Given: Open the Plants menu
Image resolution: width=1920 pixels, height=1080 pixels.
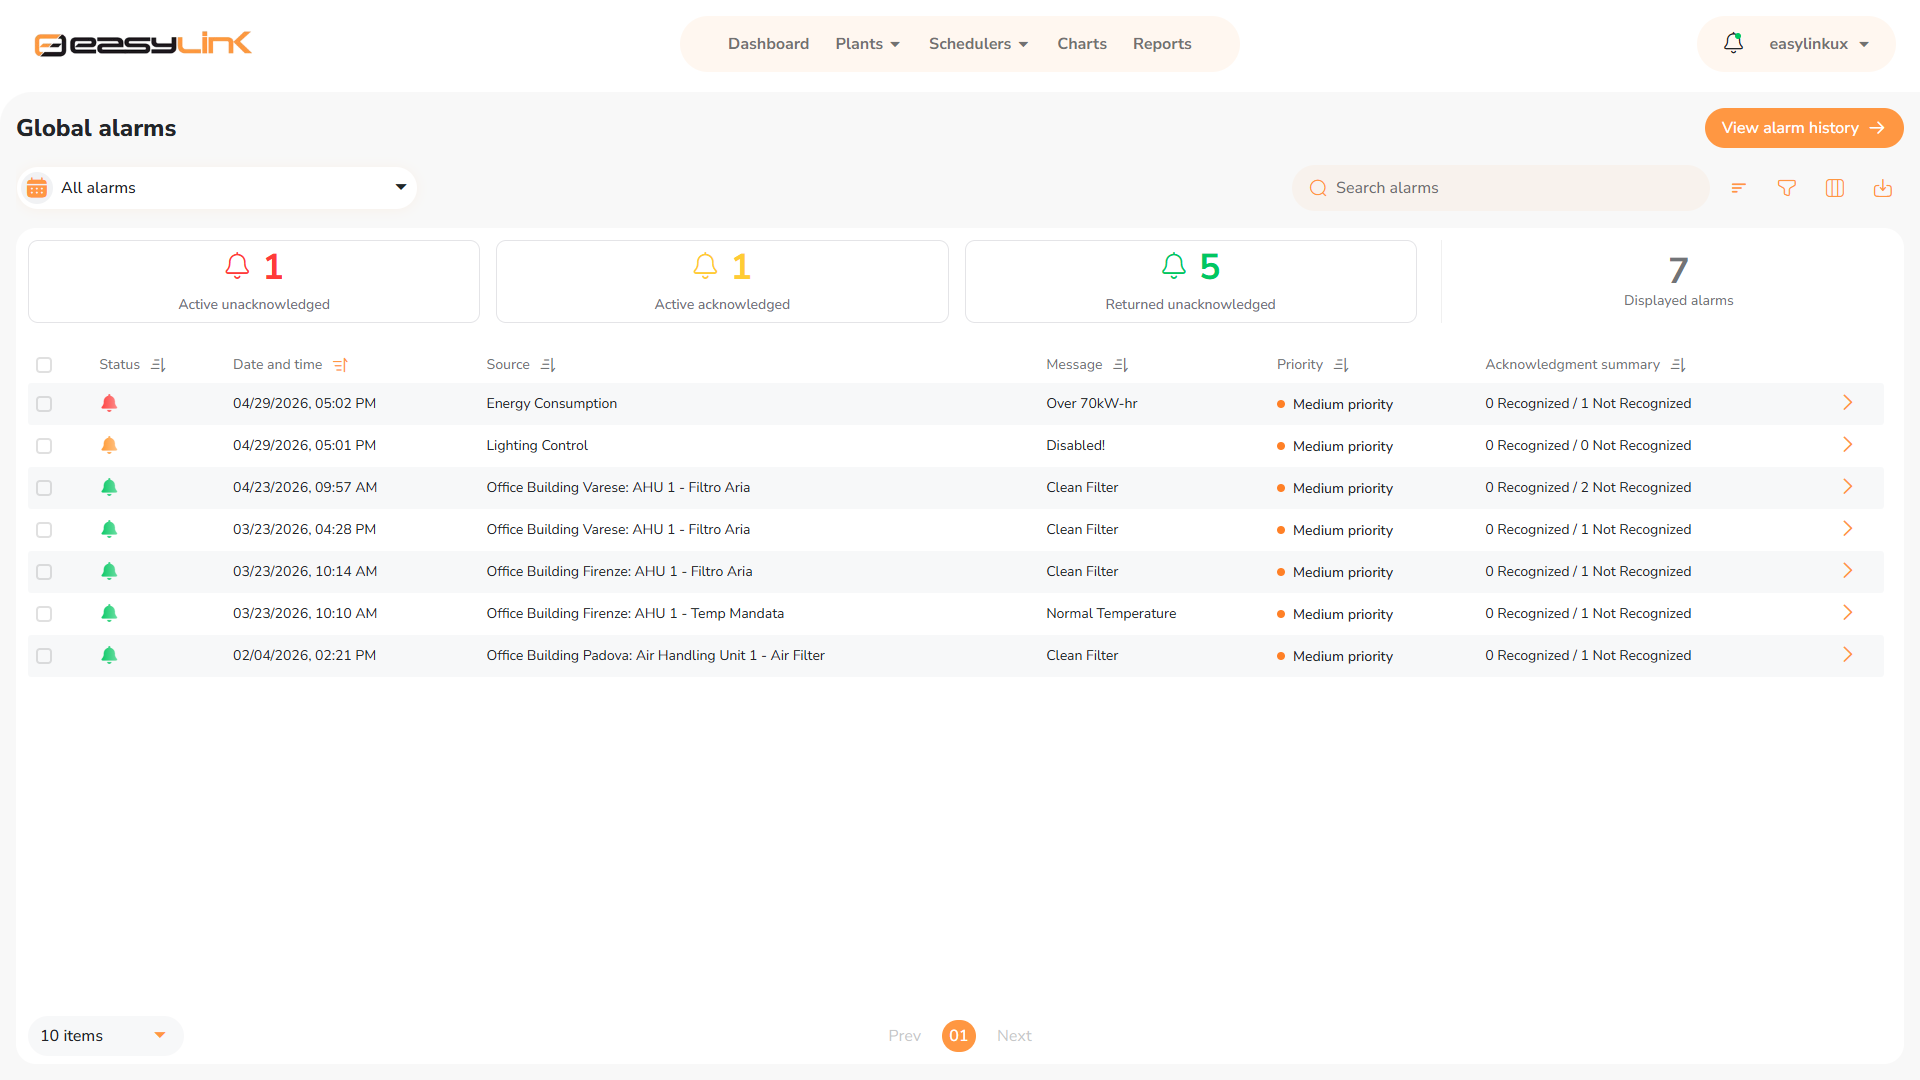Looking at the screenshot, I should point(868,44).
